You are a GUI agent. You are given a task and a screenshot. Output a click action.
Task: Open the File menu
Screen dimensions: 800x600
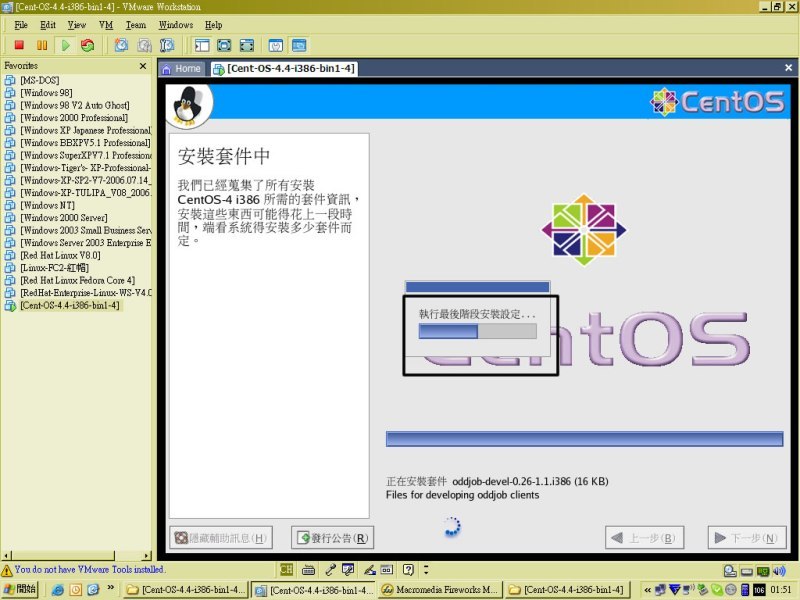click(x=20, y=25)
